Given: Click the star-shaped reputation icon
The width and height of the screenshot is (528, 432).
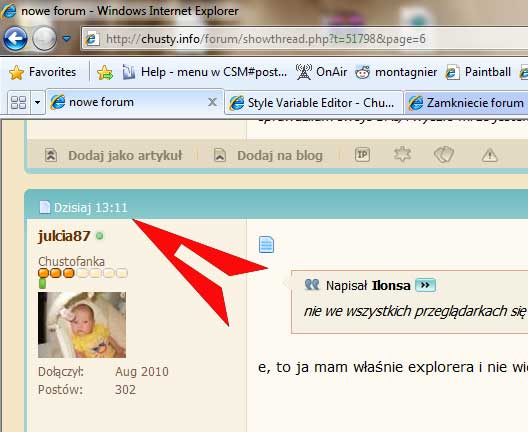Looking at the screenshot, I should (x=402, y=155).
